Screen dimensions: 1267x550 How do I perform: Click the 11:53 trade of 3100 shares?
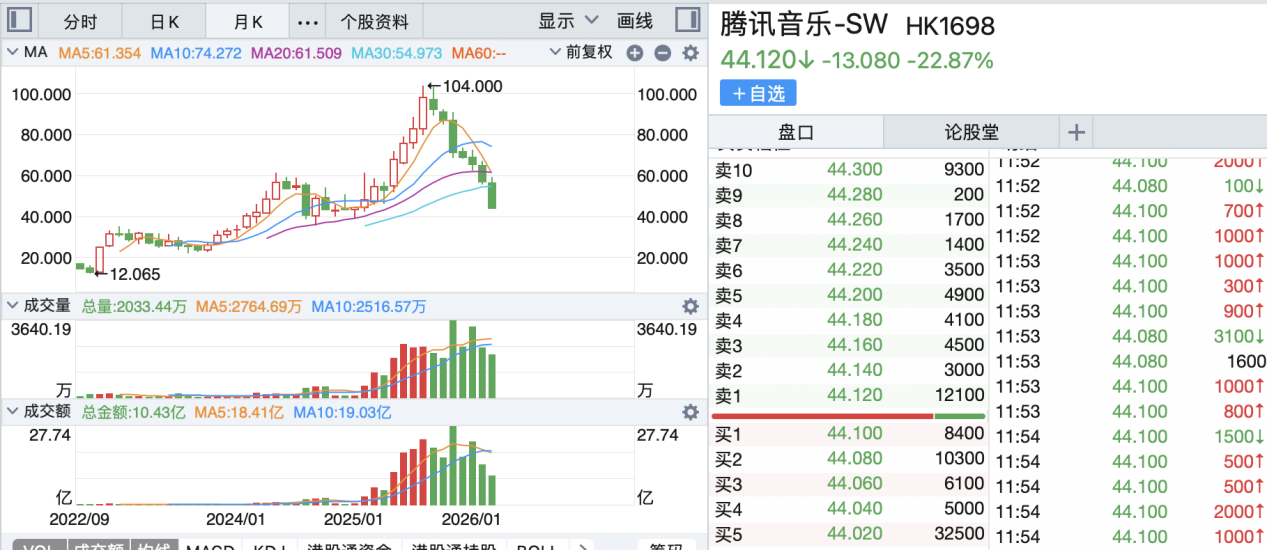(x=1131, y=336)
